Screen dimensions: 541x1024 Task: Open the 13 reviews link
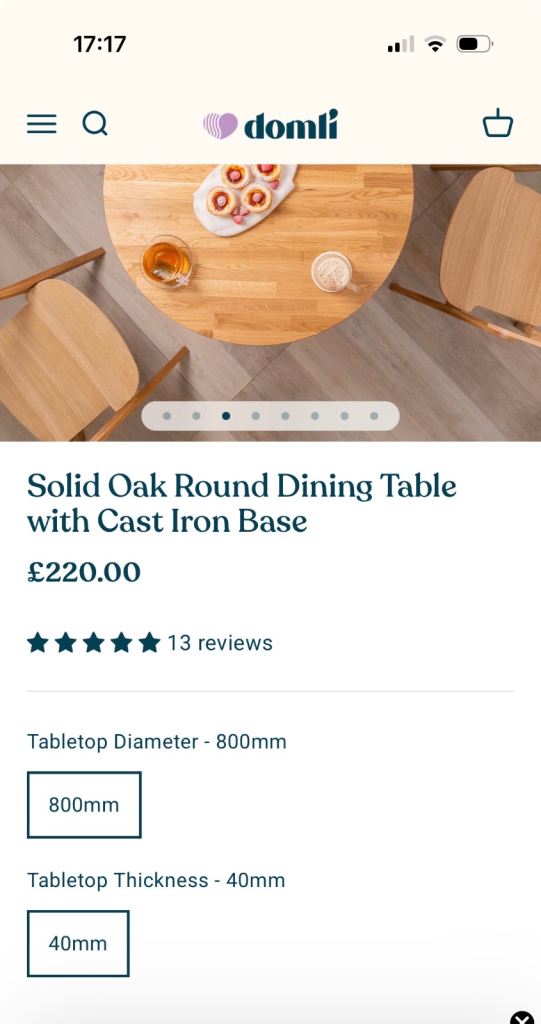click(220, 643)
